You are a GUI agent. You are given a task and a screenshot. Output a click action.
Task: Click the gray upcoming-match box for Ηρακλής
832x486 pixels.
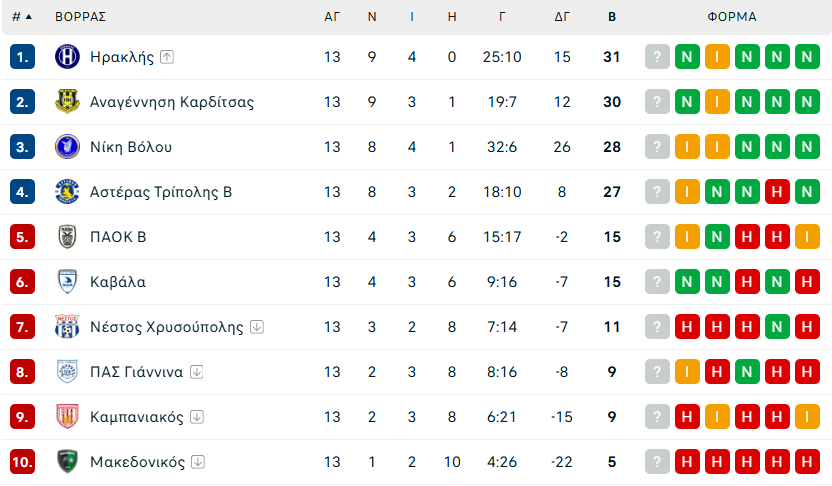pyautogui.click(x=657, y=57)
